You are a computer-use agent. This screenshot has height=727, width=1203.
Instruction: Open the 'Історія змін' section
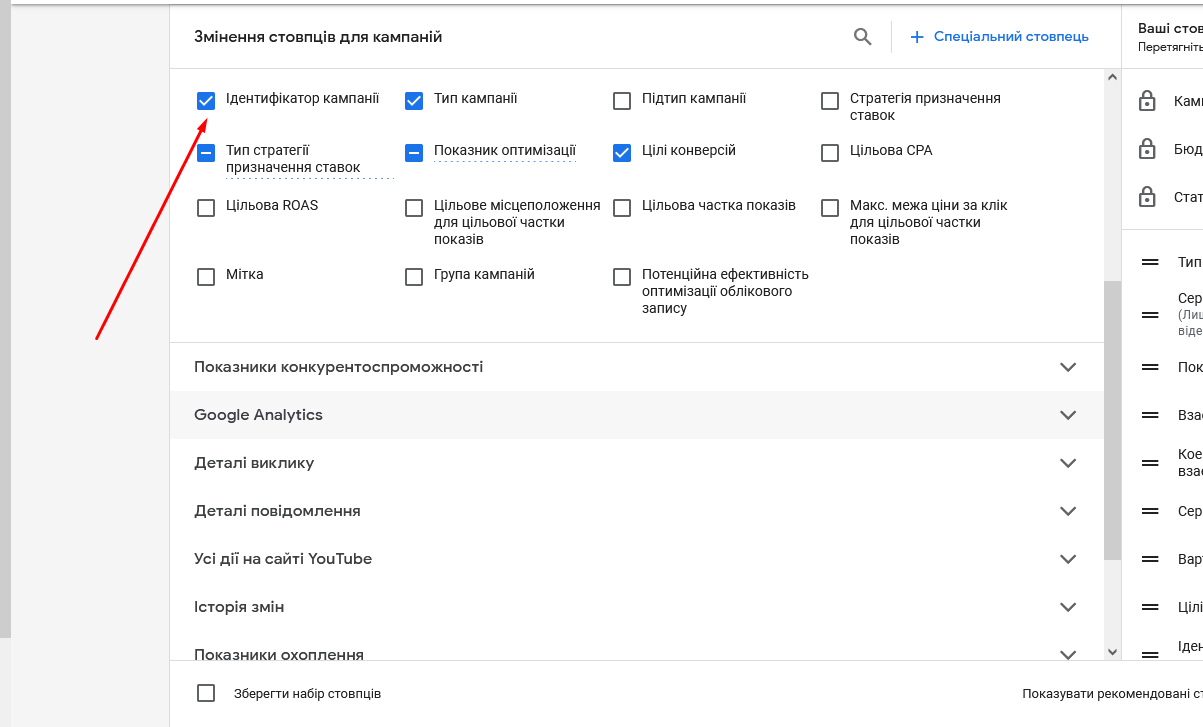pyautogui.click(x=1068, y=607)
